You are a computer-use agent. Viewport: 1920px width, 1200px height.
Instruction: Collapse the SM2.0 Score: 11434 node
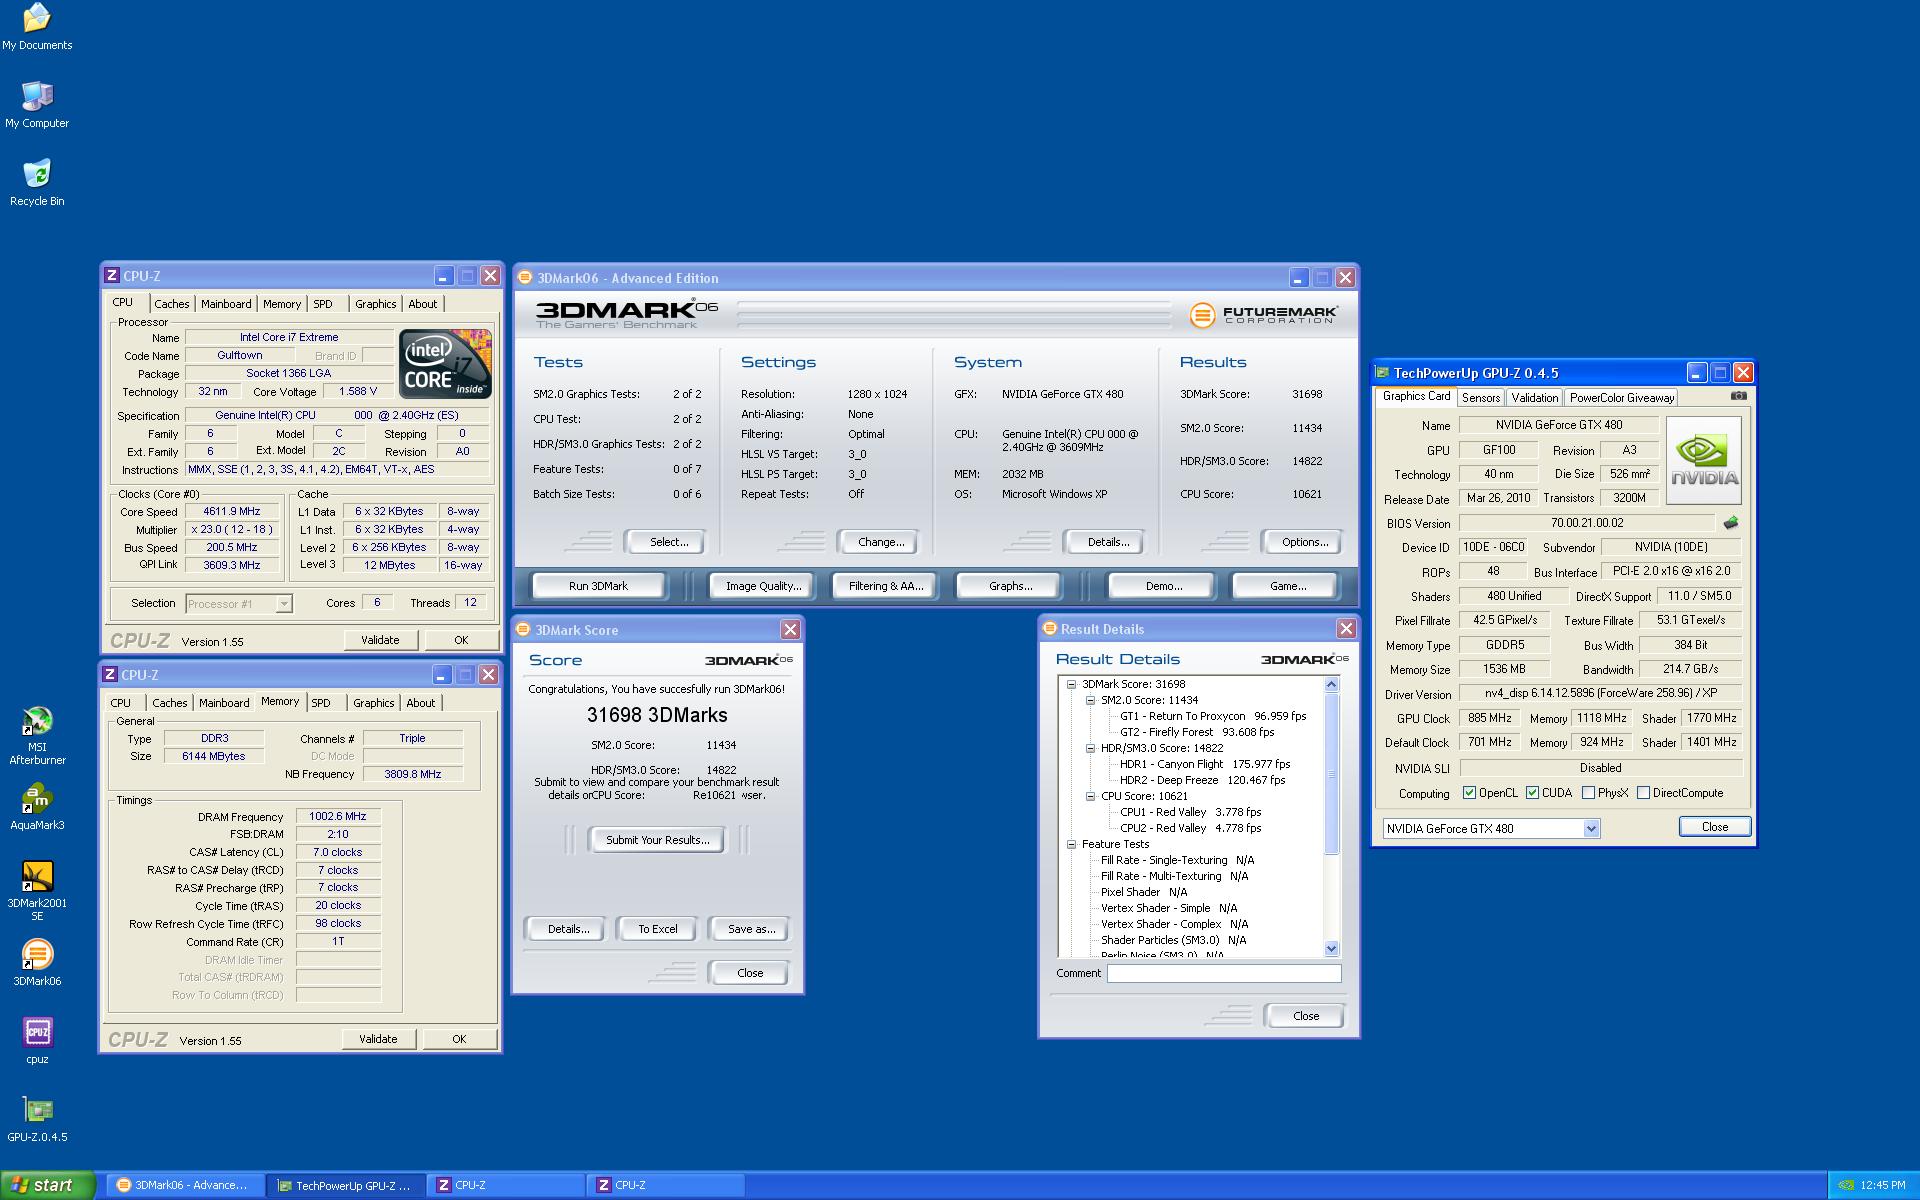1090,701
